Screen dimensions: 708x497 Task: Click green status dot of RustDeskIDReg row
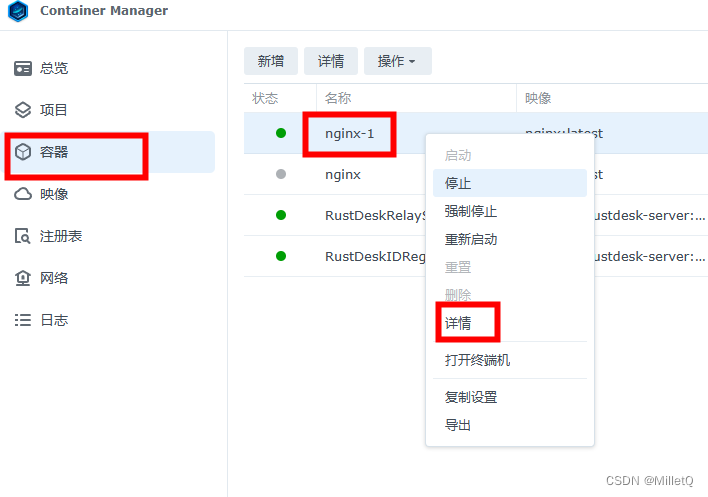281,256
